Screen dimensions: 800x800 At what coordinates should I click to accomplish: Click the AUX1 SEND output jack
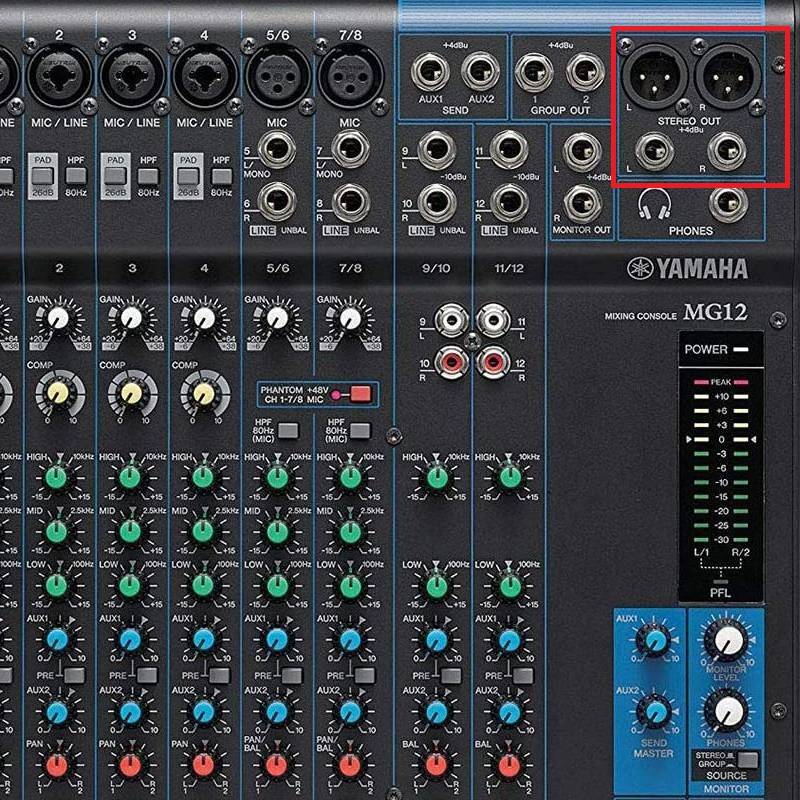431,71
